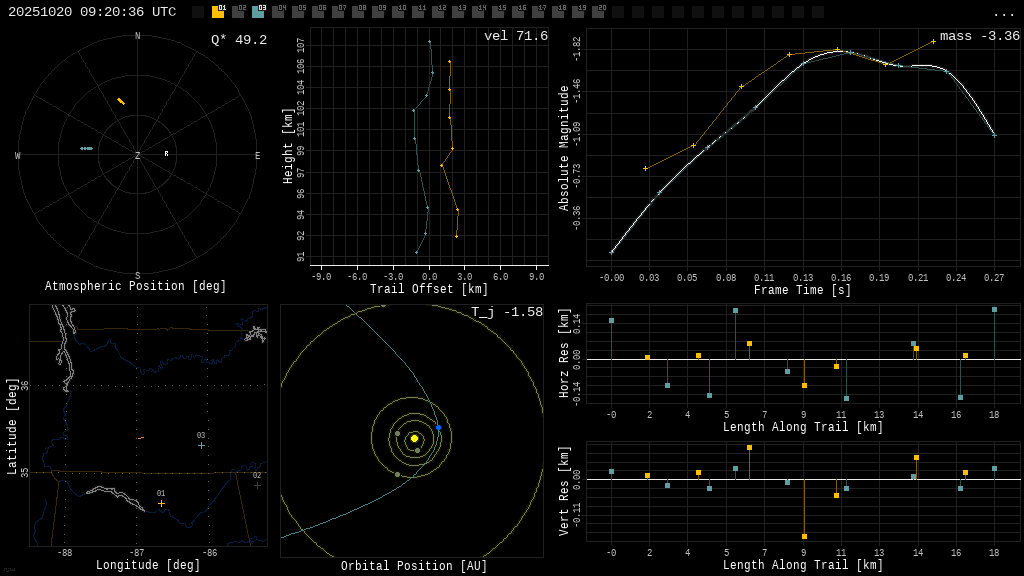Click the yellow Sun in orbital plot

414,438
